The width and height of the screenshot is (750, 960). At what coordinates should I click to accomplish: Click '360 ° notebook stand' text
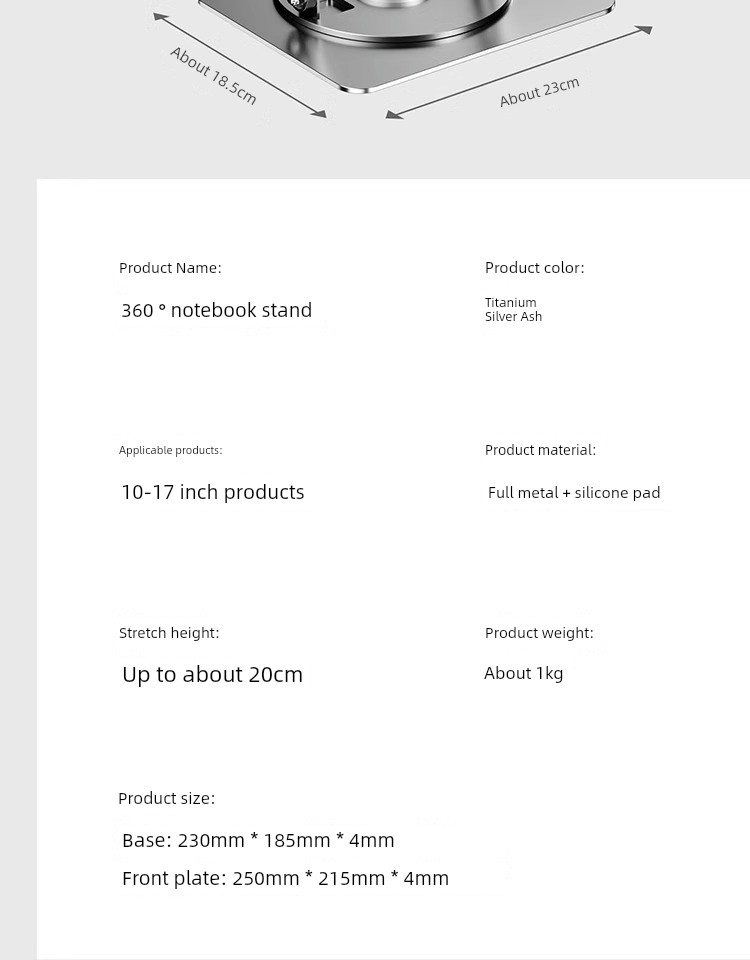click(217, 310)
